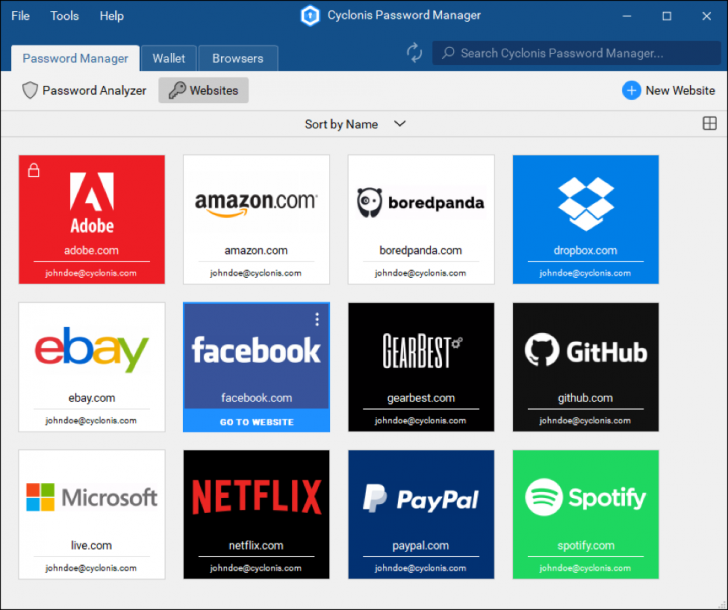This screenshot has width=728, height=610.
Task: Click the netflix.com label text
Action: click(x=256, y=545)
